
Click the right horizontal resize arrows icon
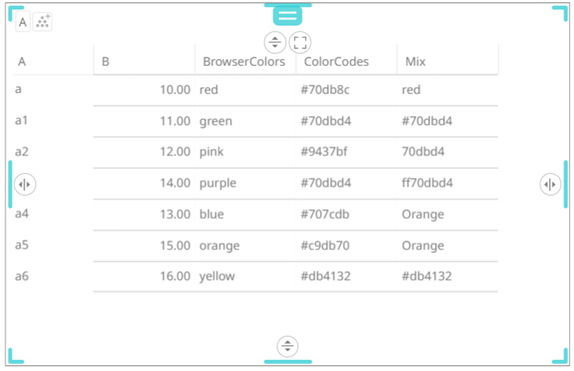pyautogui.click(x=550, y=184)
